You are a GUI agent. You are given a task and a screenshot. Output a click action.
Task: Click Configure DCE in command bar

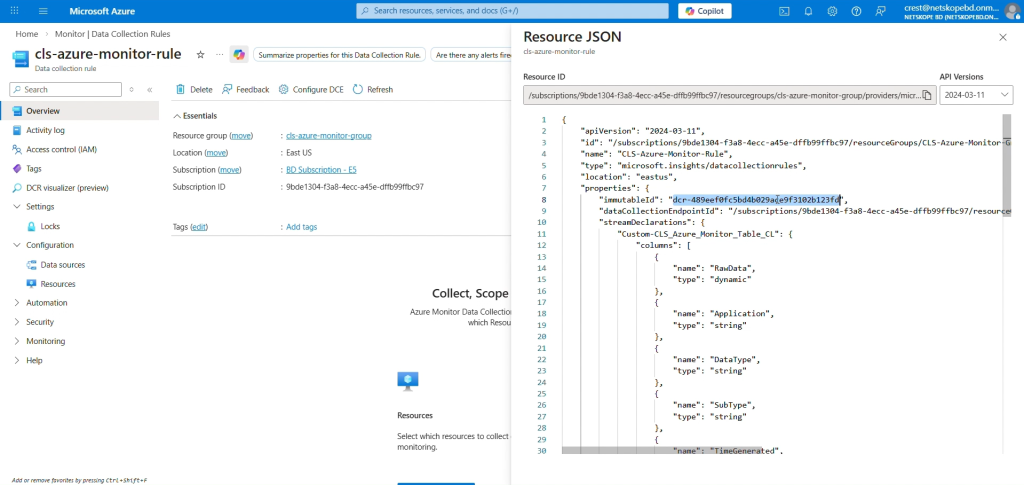pyautogui.click(x=311, y=89)
